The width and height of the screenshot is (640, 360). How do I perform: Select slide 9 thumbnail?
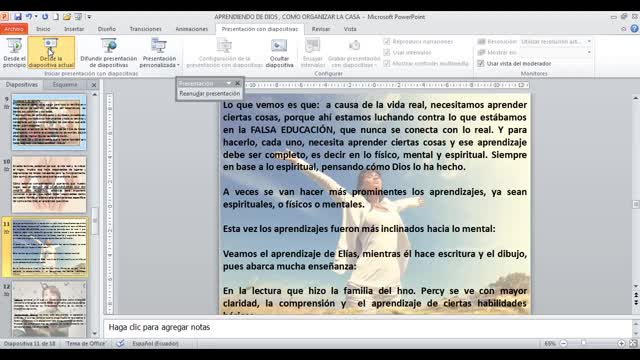click(x=49, y=122)
